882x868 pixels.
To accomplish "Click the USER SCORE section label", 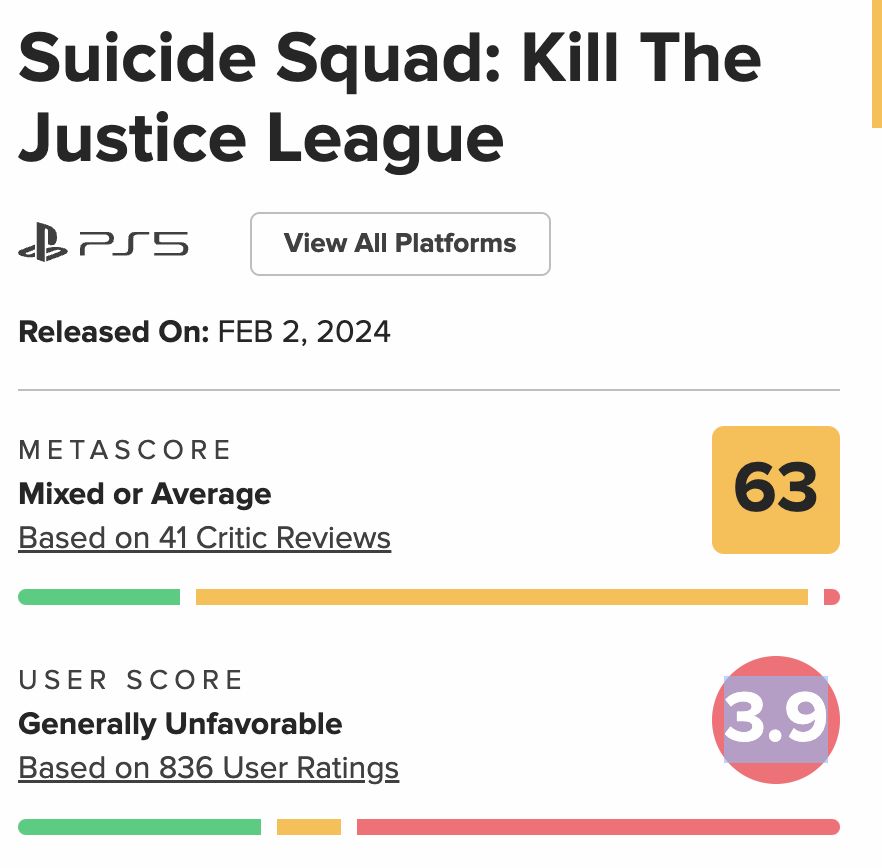I will click(130, 680).
